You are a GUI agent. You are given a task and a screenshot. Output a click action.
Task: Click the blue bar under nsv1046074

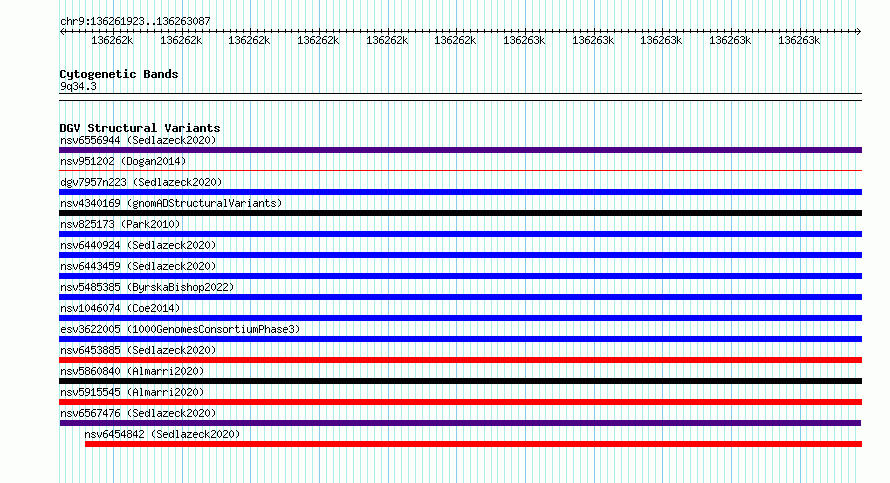[460, 318]
